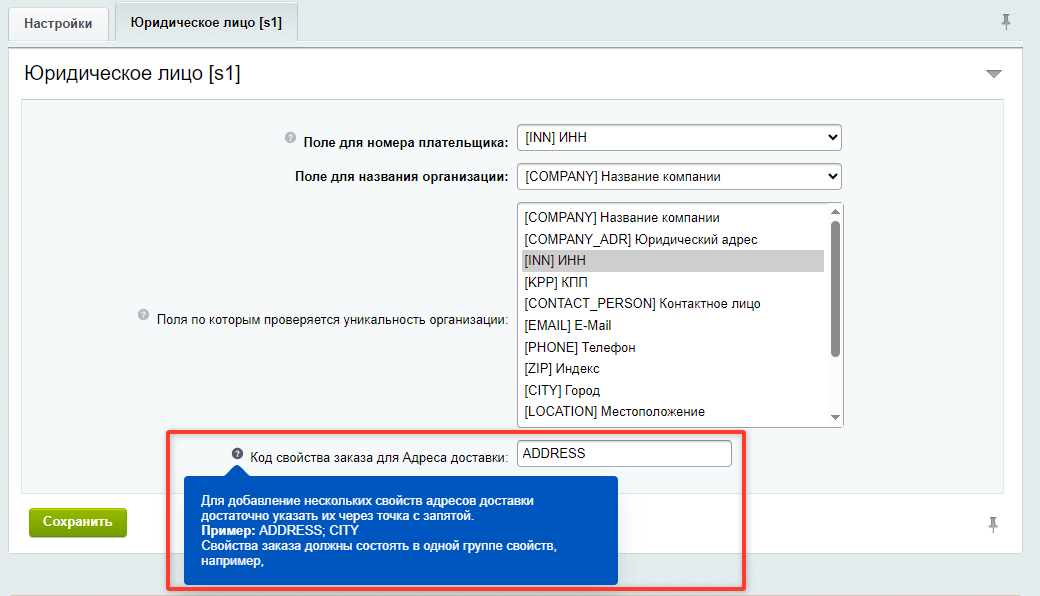Select [CITY] Город in the list
This screenshot has width=1040, height=596.
[673, 390]
